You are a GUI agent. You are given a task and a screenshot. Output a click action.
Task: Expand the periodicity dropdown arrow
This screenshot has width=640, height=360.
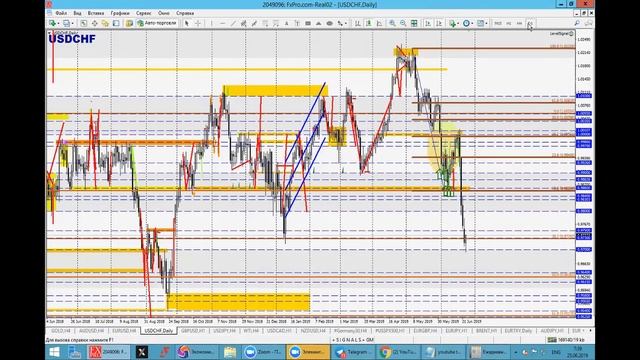tap(472, 24)
